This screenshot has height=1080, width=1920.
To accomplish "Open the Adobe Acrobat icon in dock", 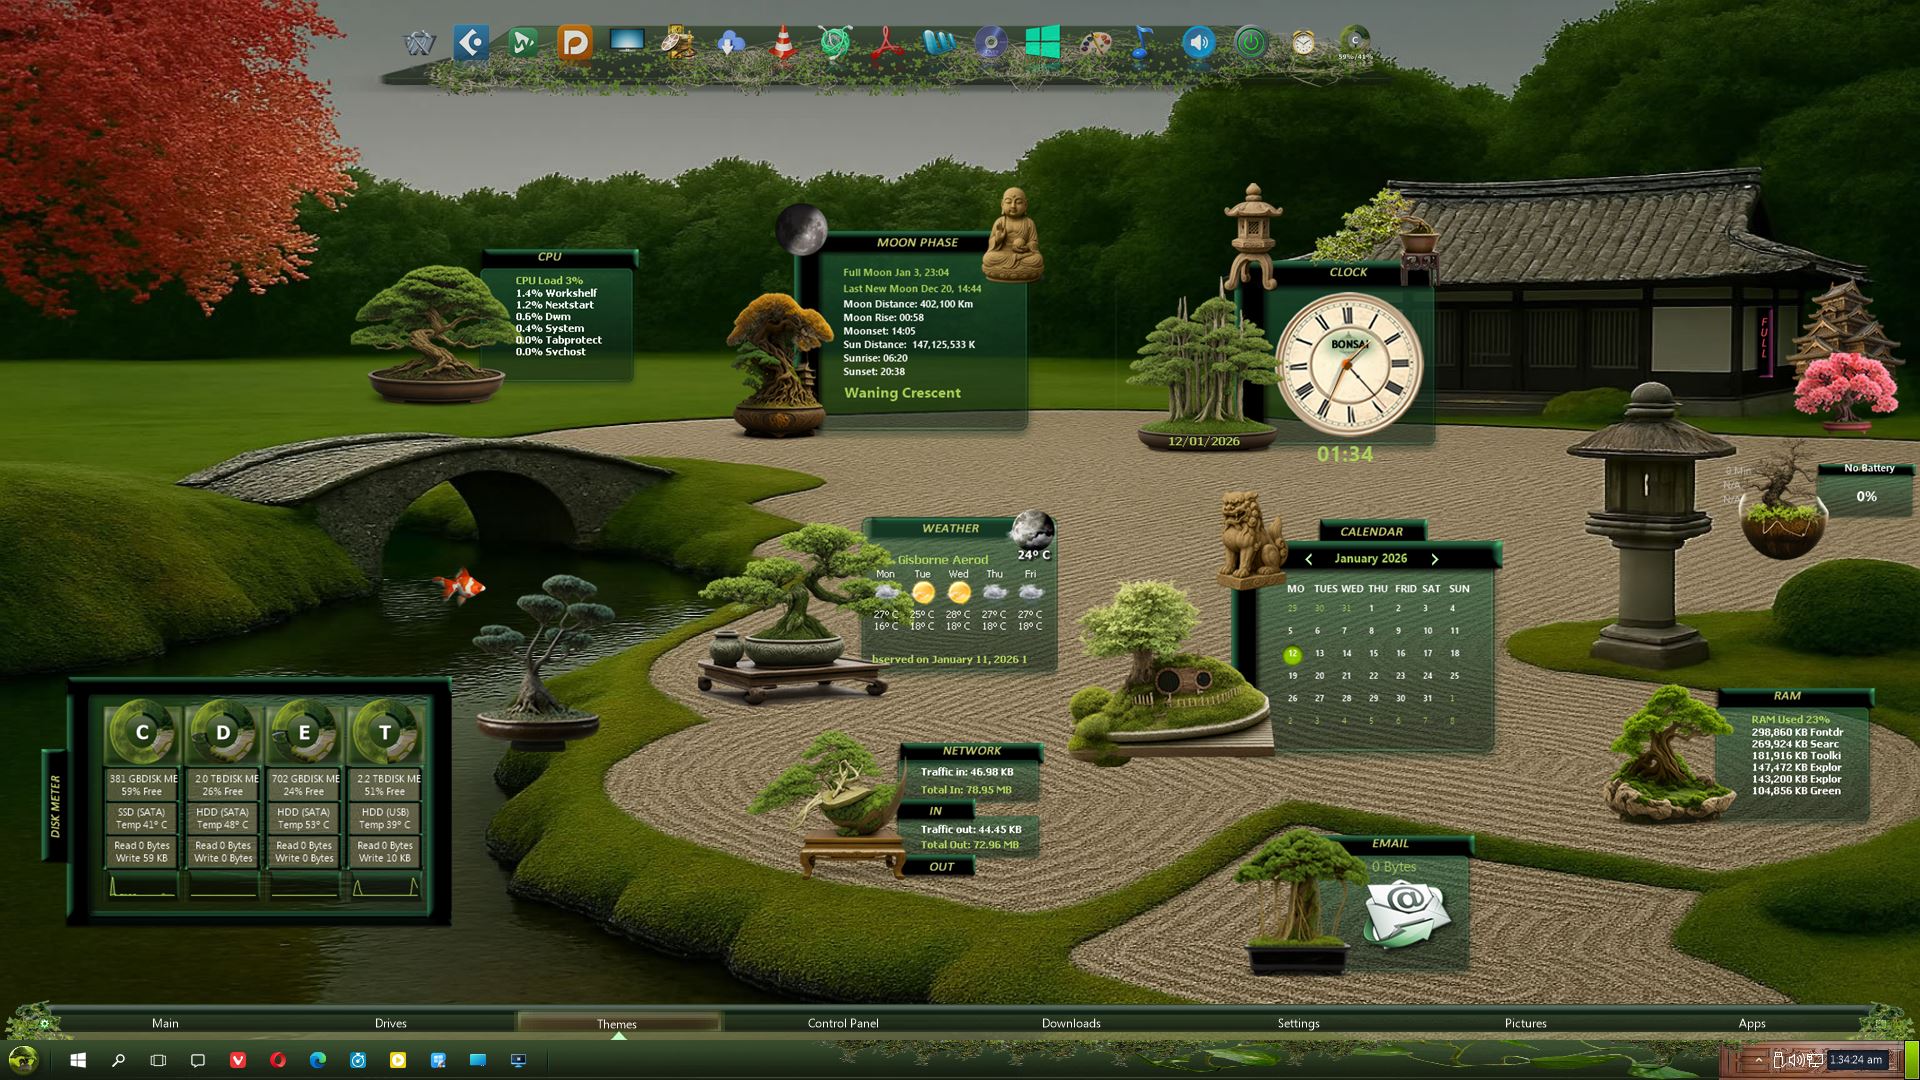I will [887, 43].
